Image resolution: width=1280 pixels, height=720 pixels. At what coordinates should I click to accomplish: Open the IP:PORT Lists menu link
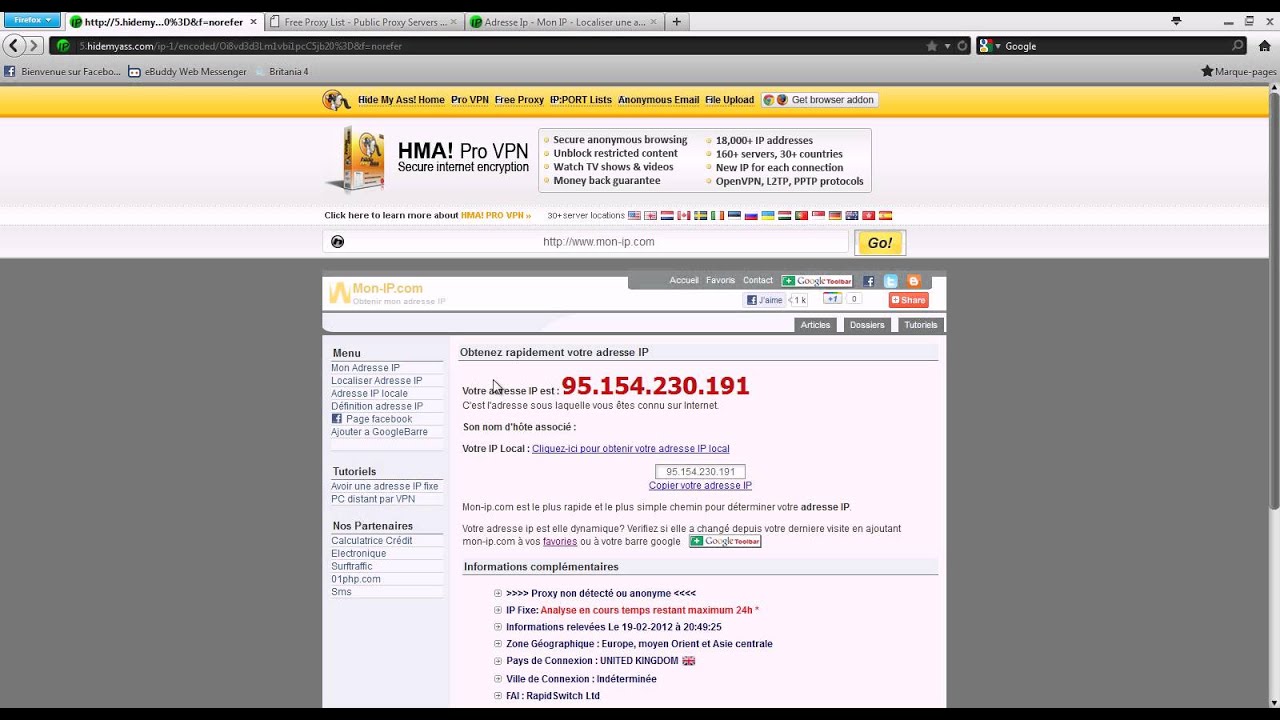pos(581,100)
